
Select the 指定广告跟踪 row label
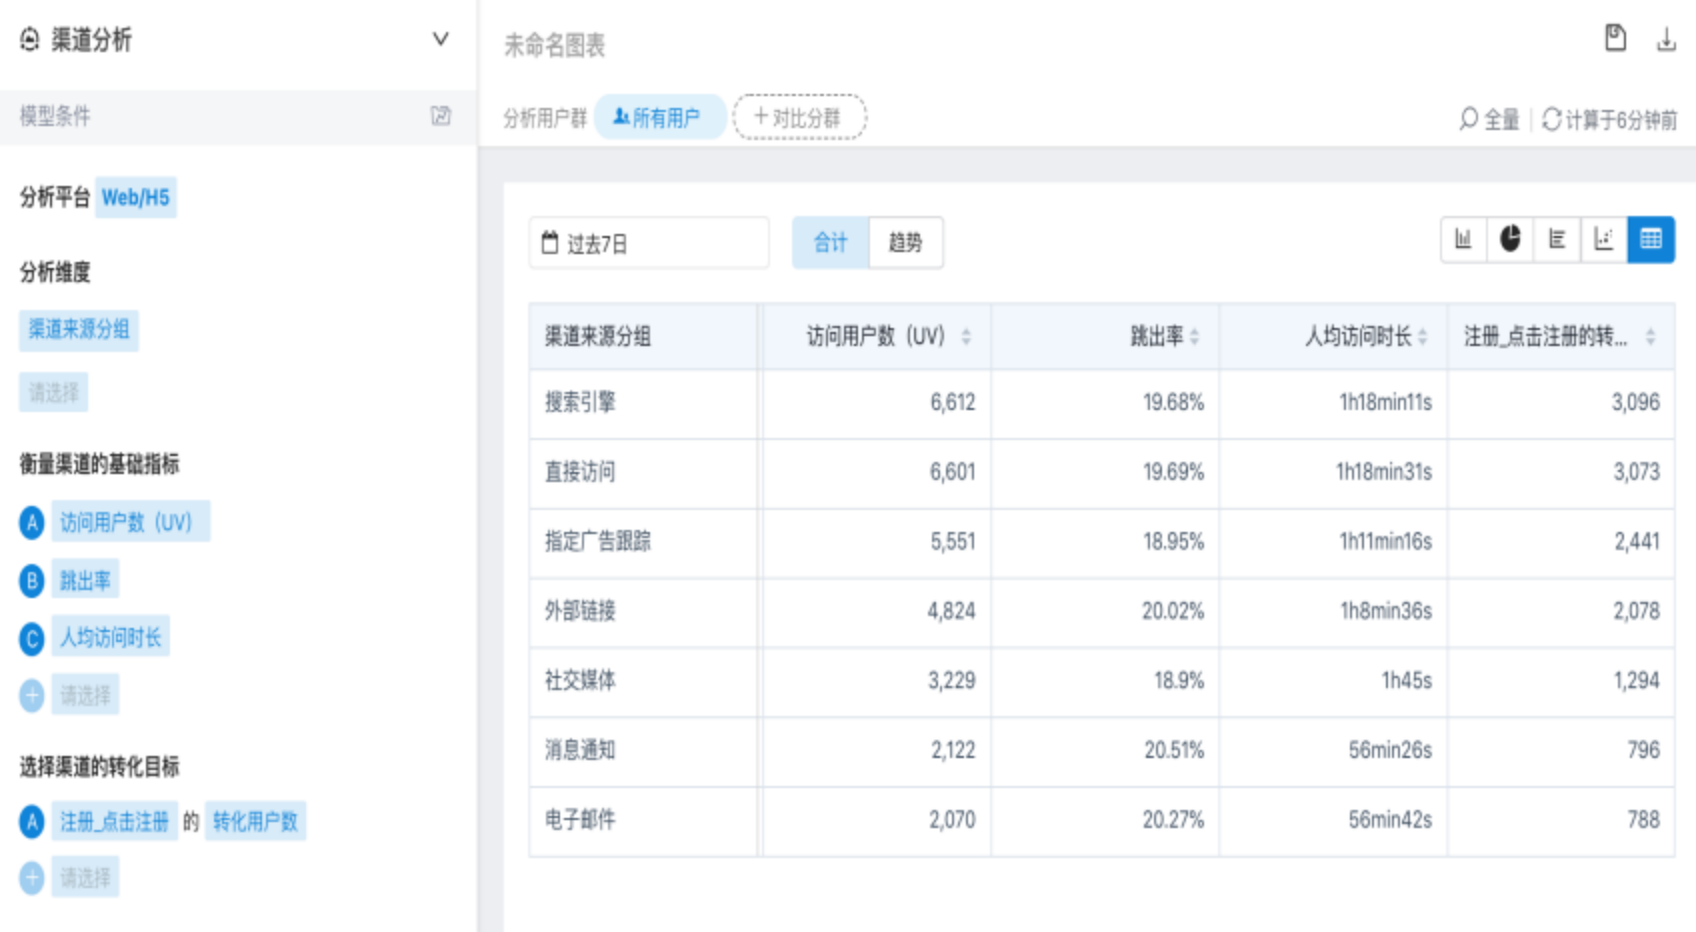tap(598, 541)
